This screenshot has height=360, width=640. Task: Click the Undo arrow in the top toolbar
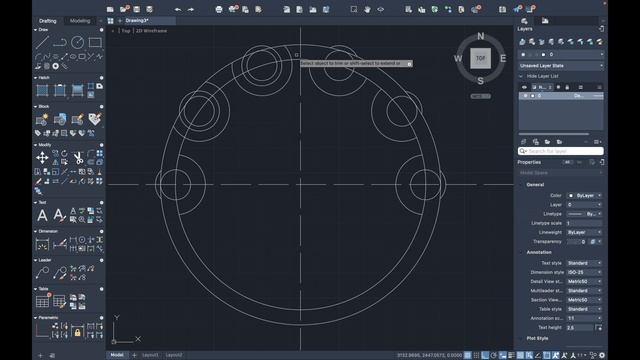pyautogui.click(x=178, y=9)
